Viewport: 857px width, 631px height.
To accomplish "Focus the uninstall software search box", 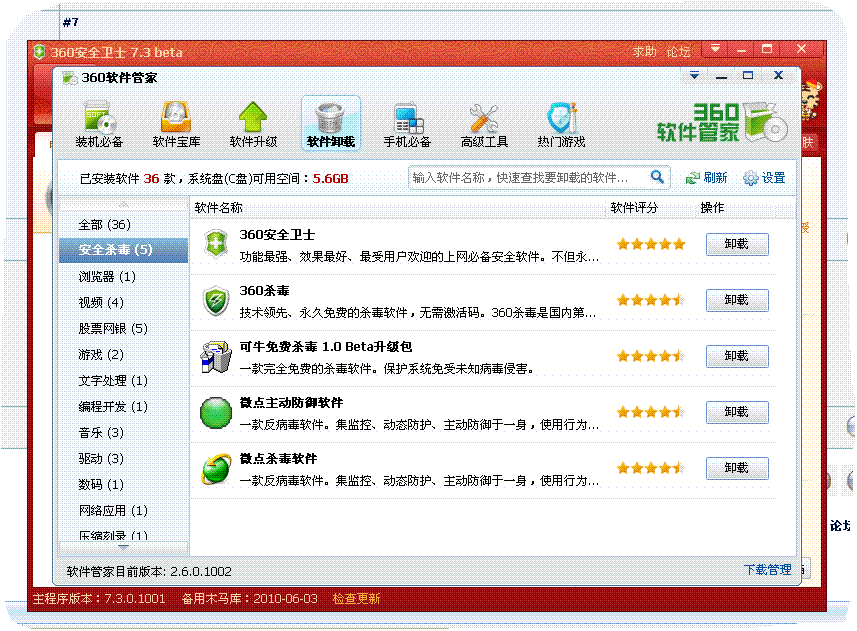I will click(x=528, y=178).
